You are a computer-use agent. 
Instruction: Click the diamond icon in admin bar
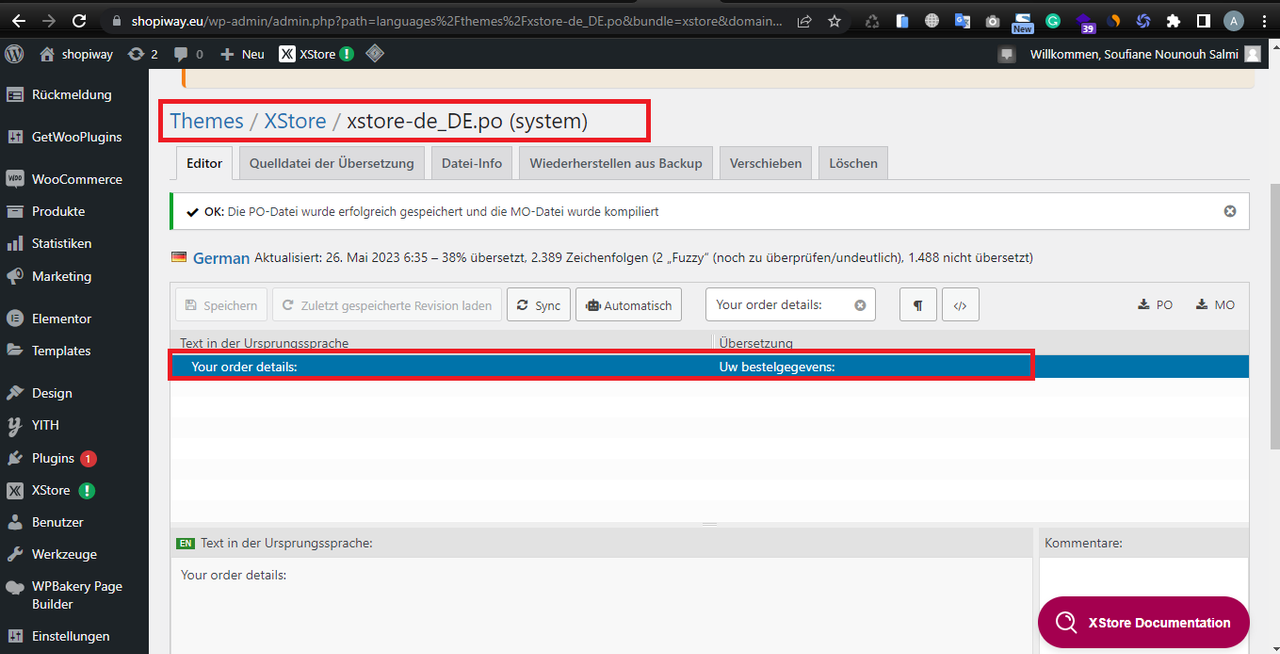pos(374,54)
